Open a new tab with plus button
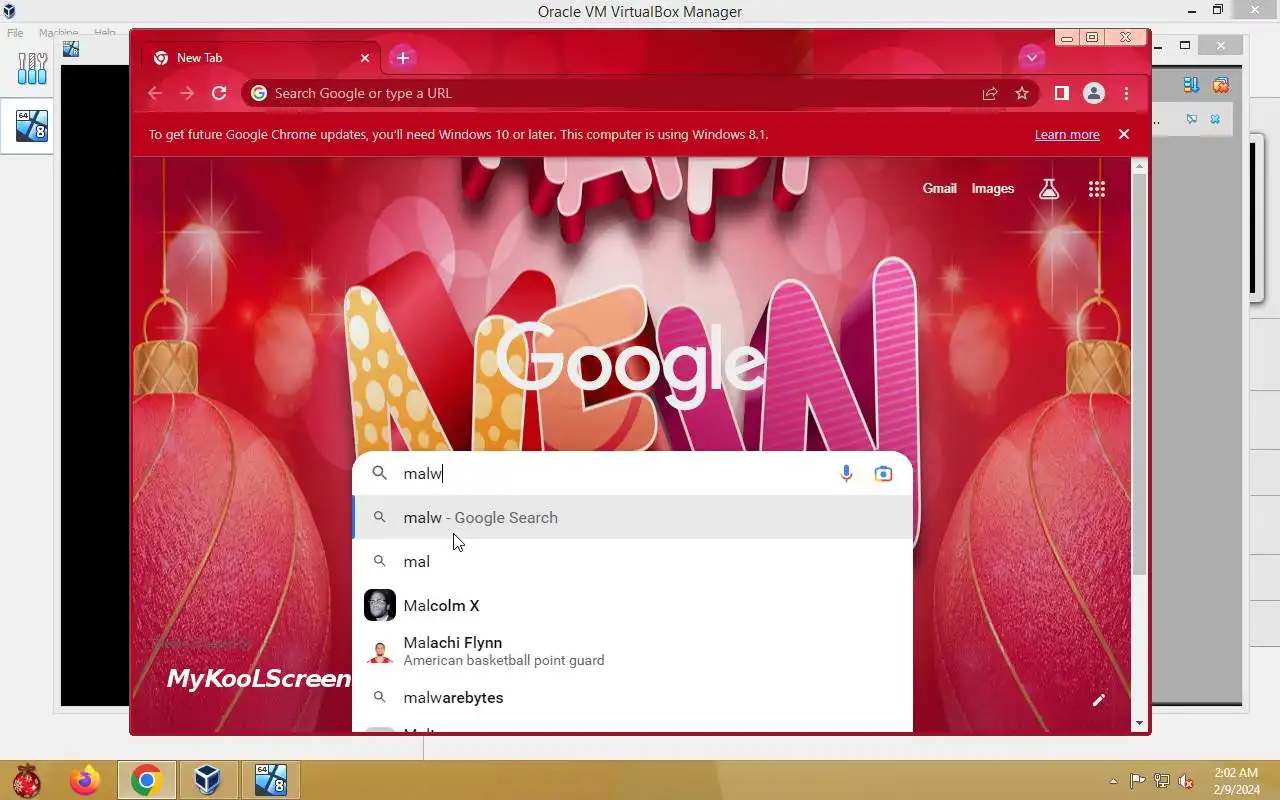 pos(403,58)
